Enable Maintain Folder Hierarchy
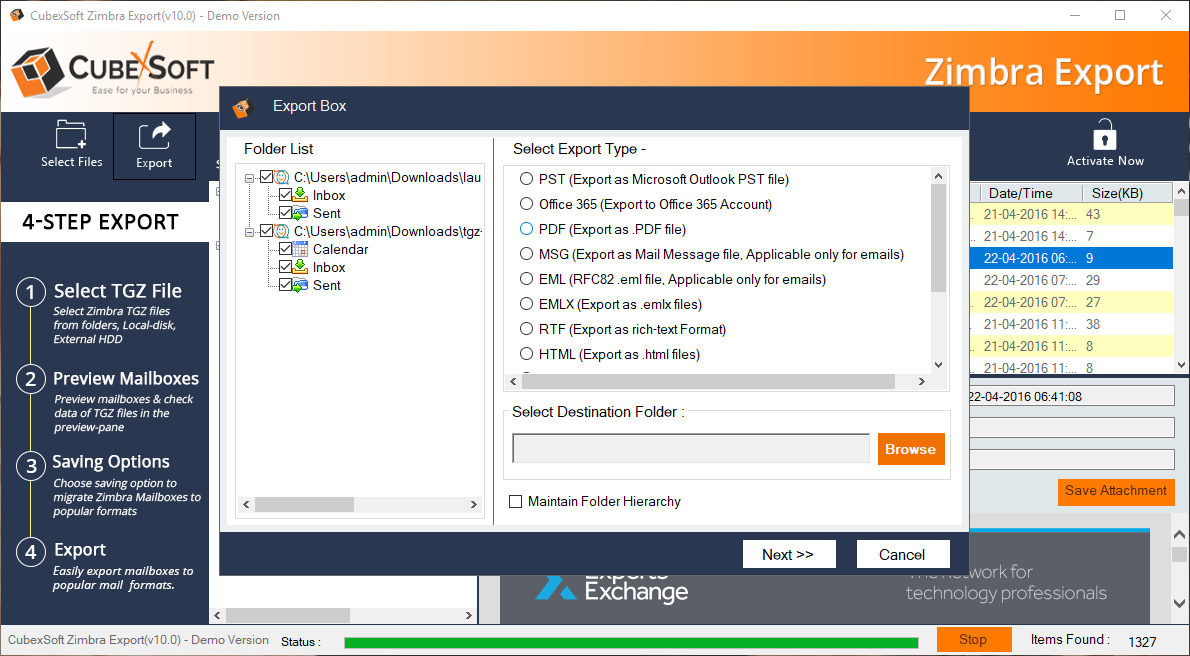The image size is (1190, 656). [x=515, y=501]
